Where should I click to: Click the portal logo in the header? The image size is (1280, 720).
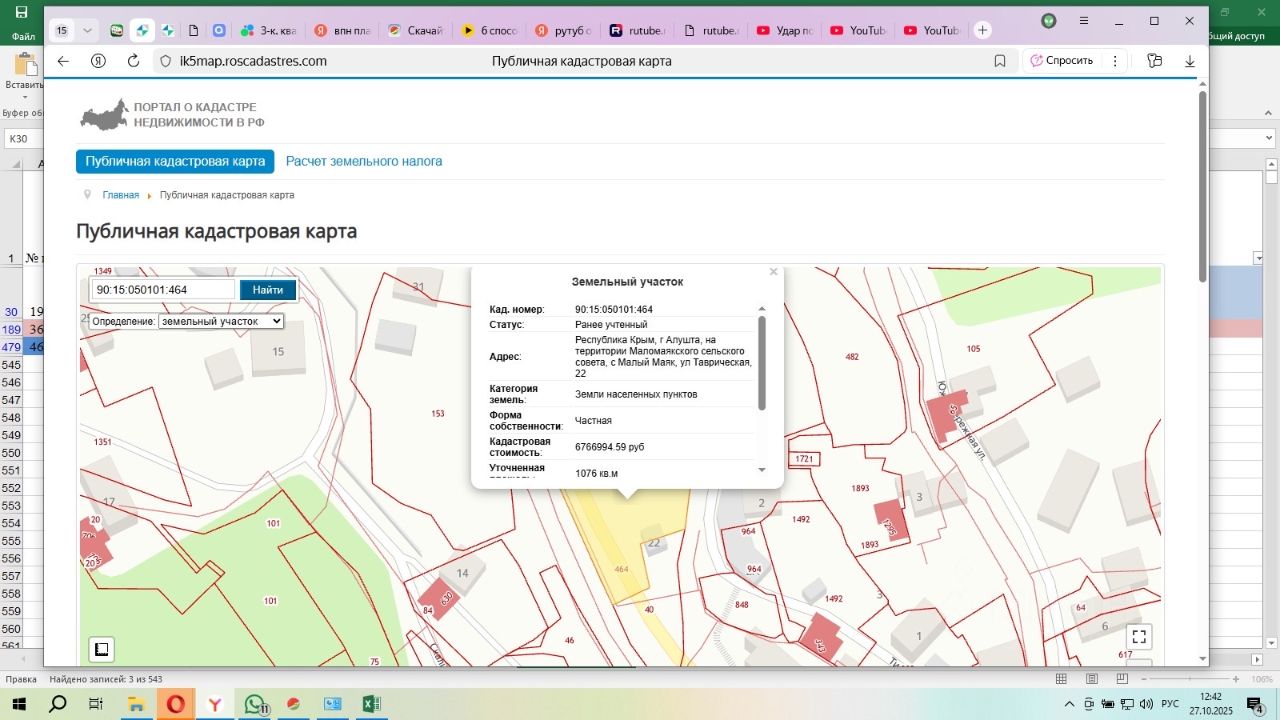coord(172,114)
